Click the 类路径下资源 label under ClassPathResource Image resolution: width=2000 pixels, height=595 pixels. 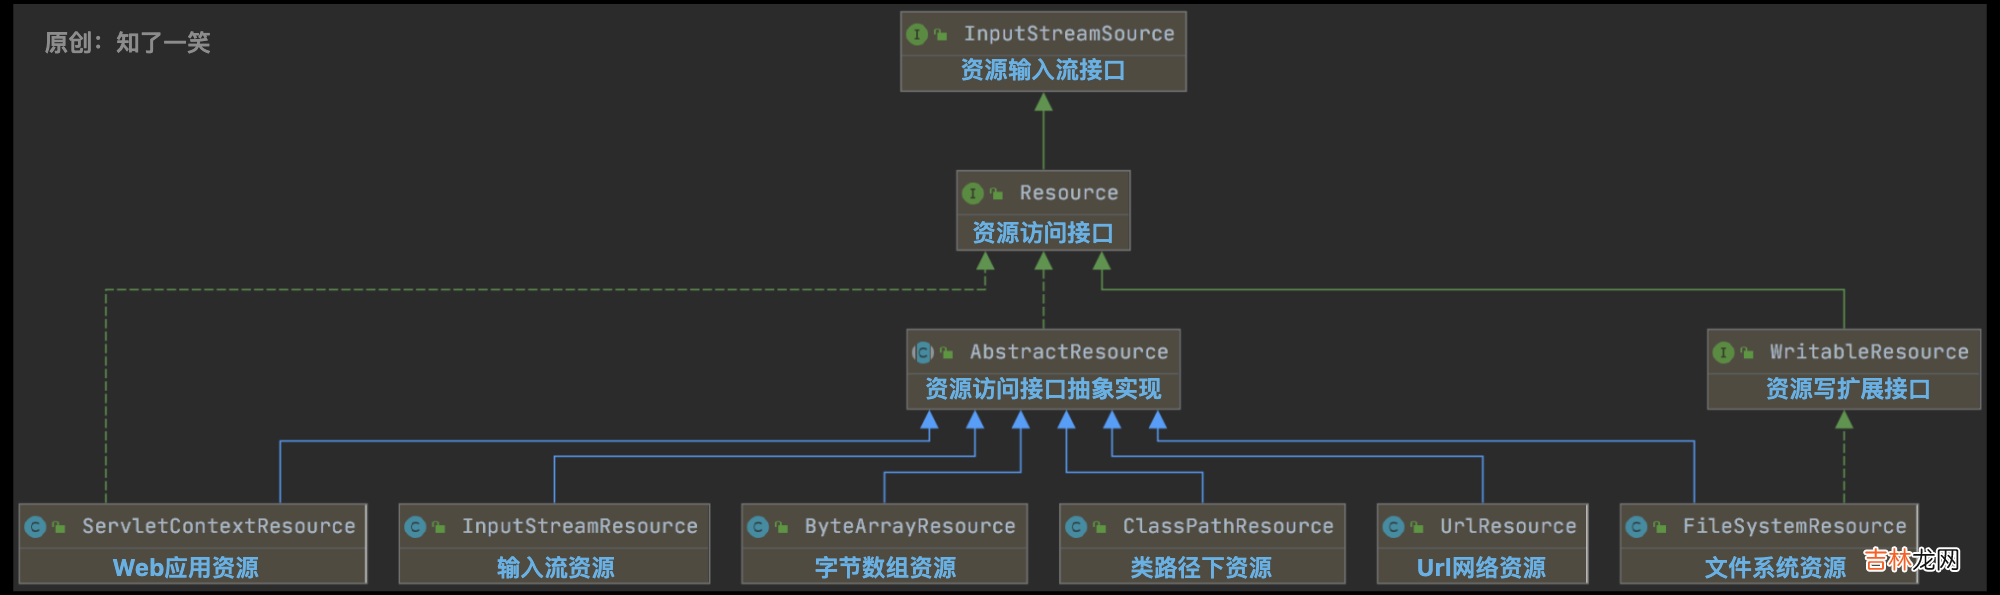(1201, 568)
